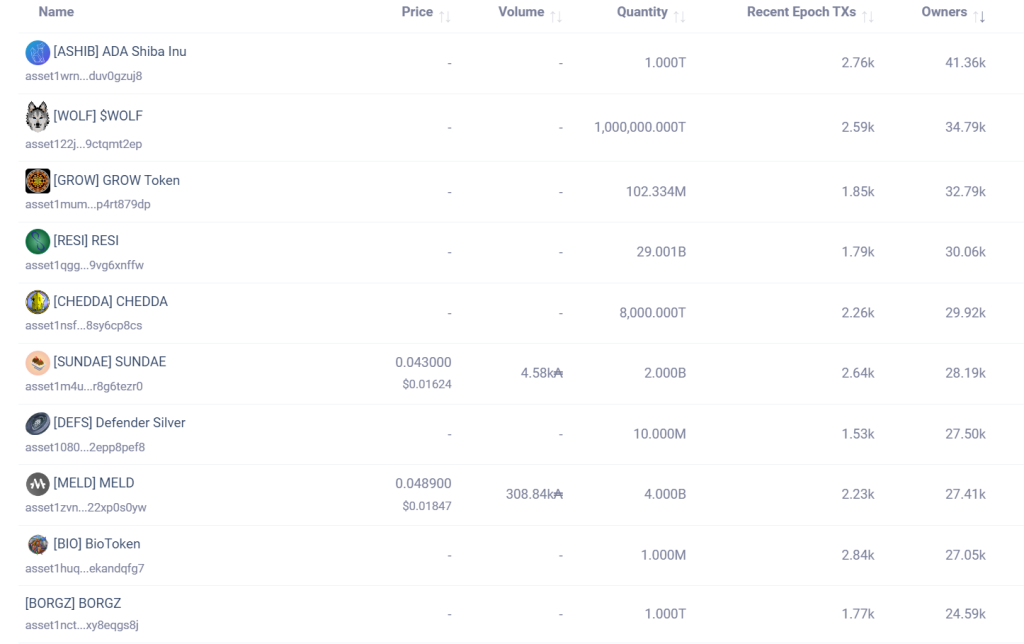Sort by Owners column arrows
Screen dimensions: 1024x644
pos(979,17)
